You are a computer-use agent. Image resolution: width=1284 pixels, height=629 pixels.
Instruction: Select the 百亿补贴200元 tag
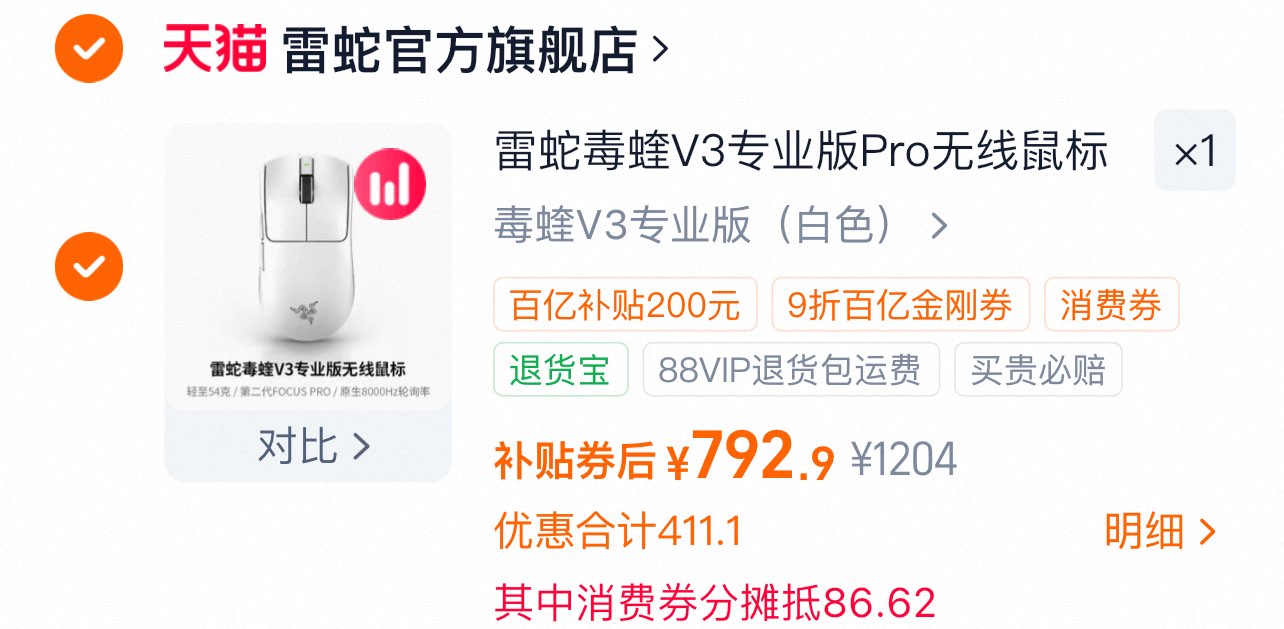tap(625, 304)
